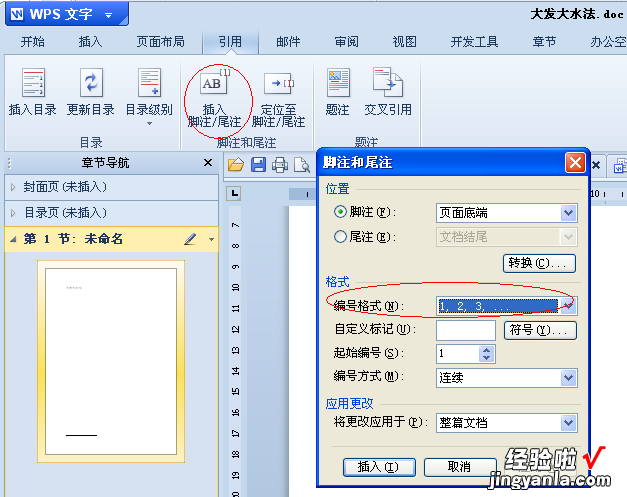Select the page thumbnail in section 1
Viewport: 627px width, 497px height.
pos(111,361)
